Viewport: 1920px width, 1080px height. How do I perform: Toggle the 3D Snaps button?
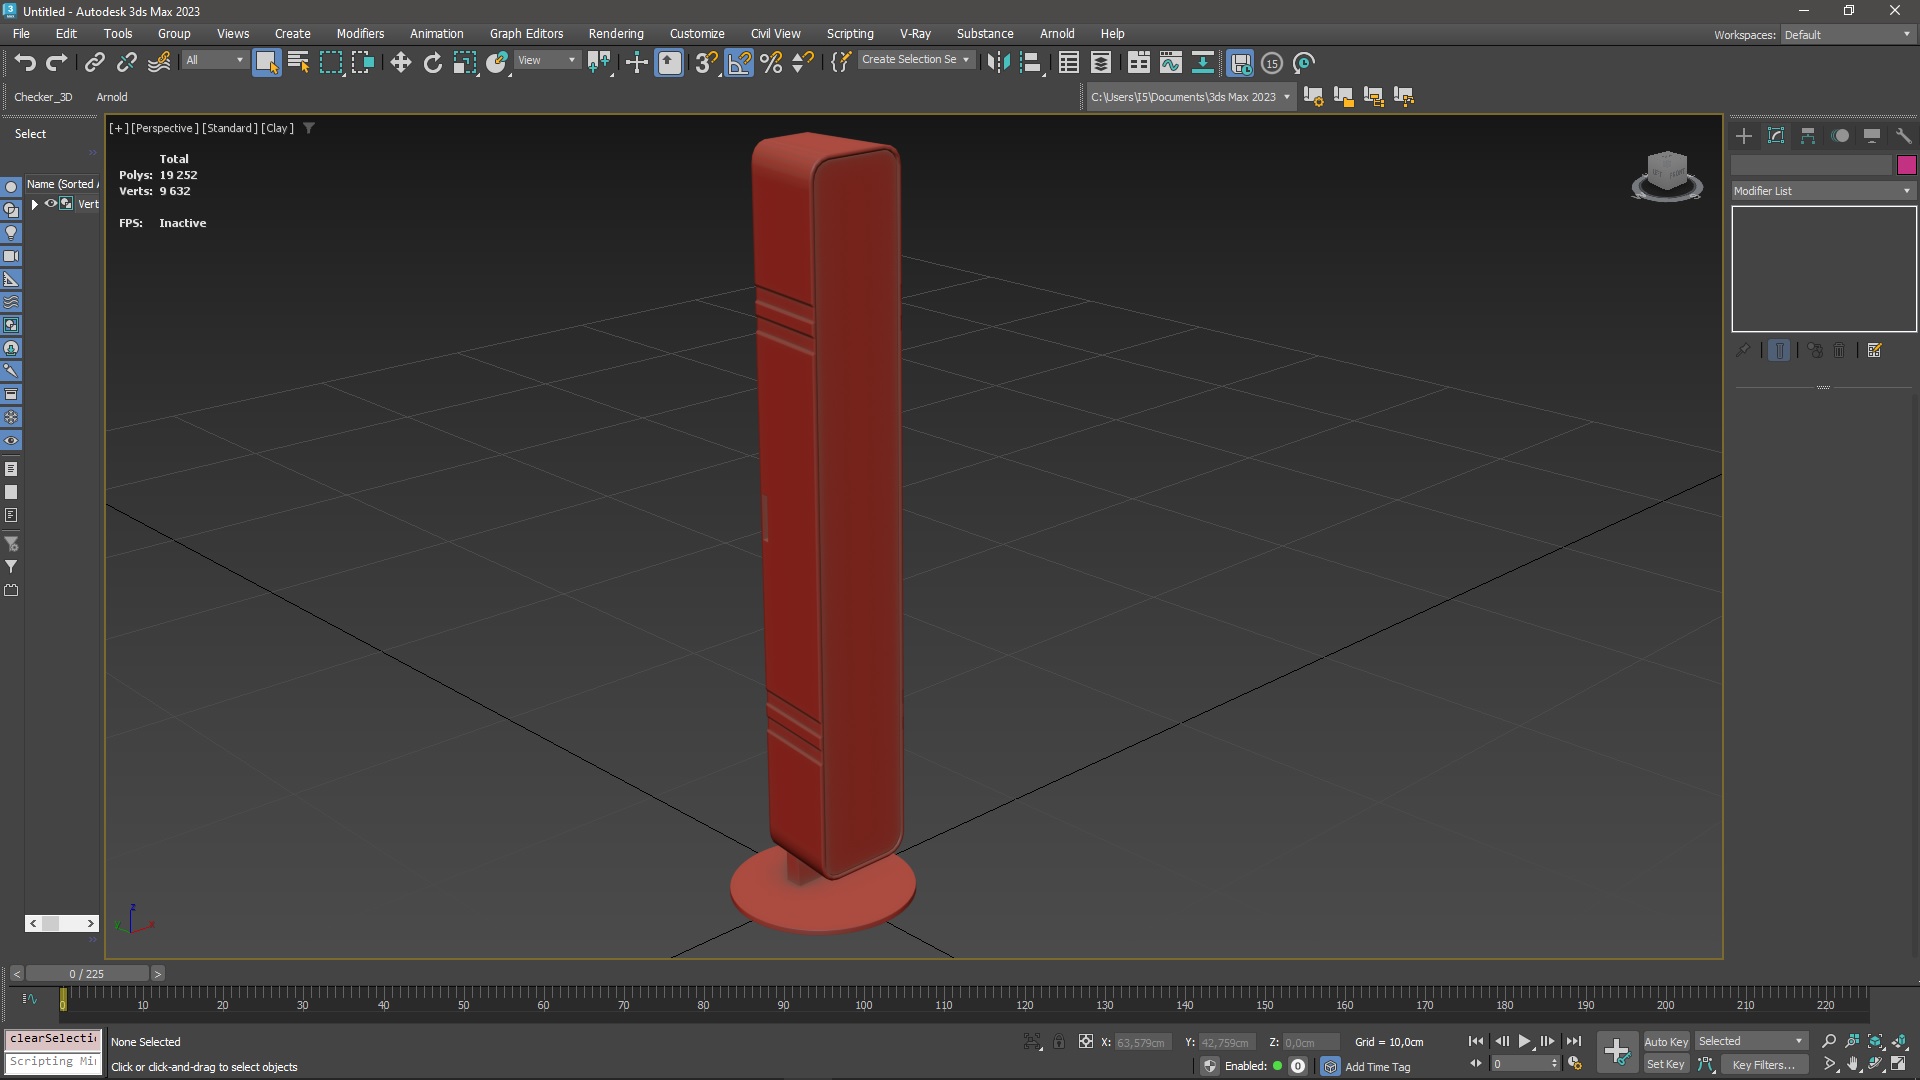[706, 62]
